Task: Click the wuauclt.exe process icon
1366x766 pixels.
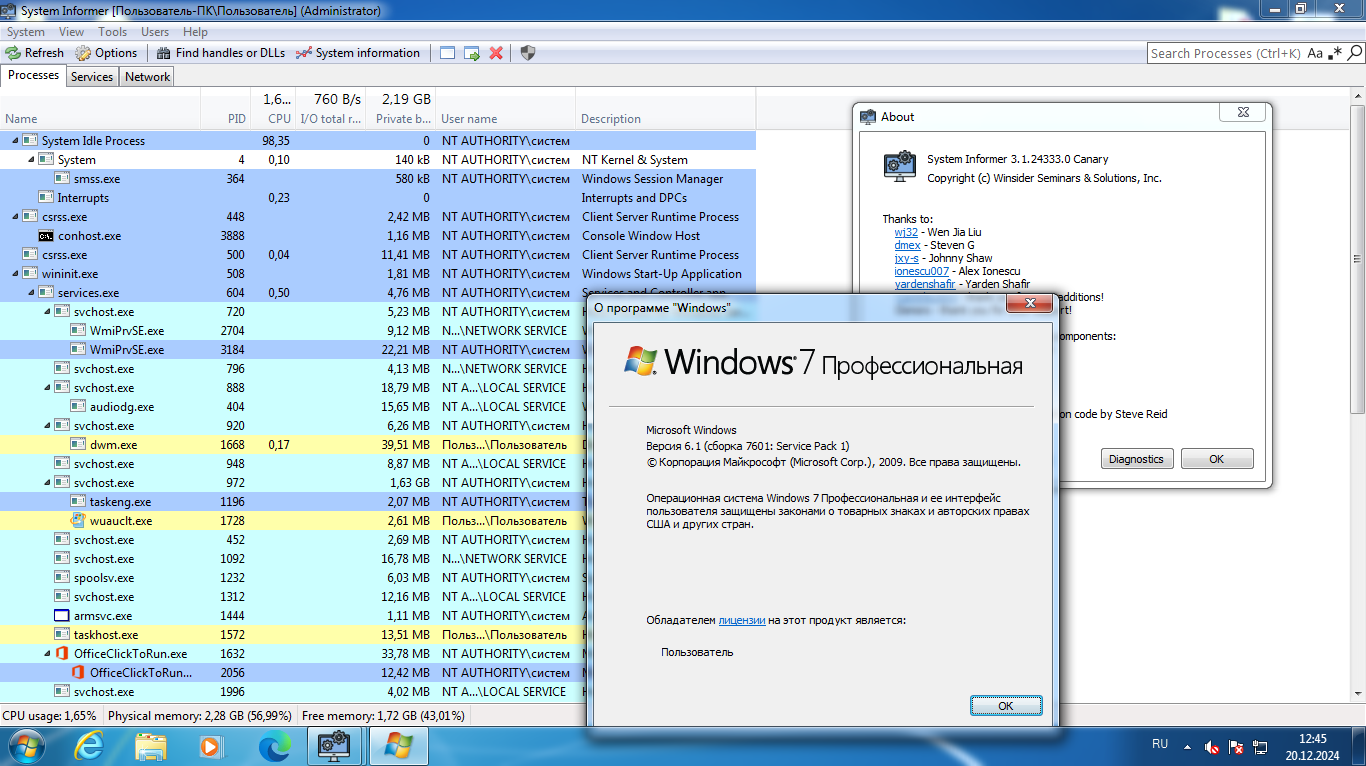Action: coord(78,521)
